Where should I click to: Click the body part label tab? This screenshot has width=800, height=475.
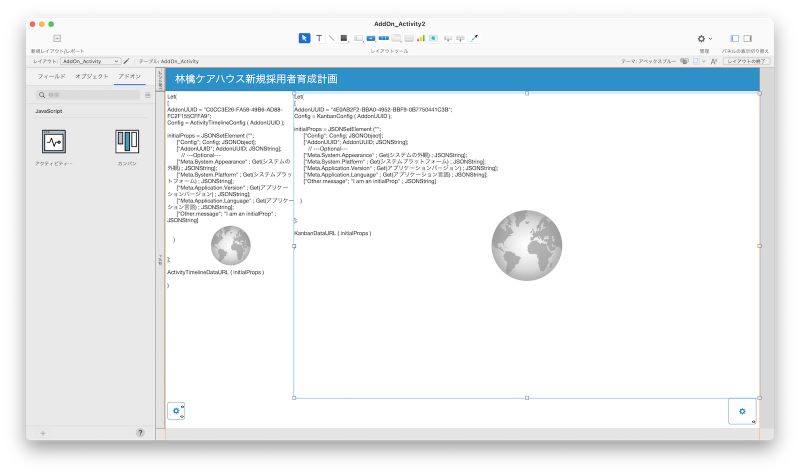(x=160, y=260)
